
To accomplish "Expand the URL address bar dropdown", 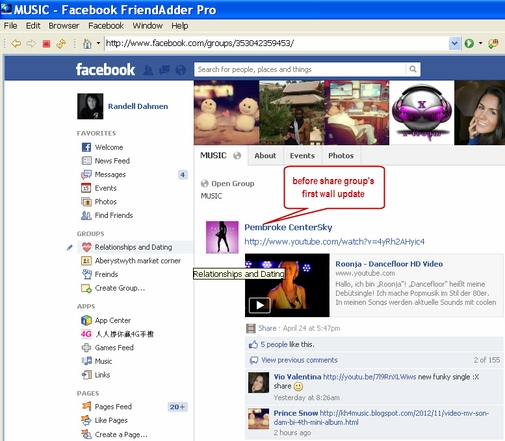I will pos(454,43).
